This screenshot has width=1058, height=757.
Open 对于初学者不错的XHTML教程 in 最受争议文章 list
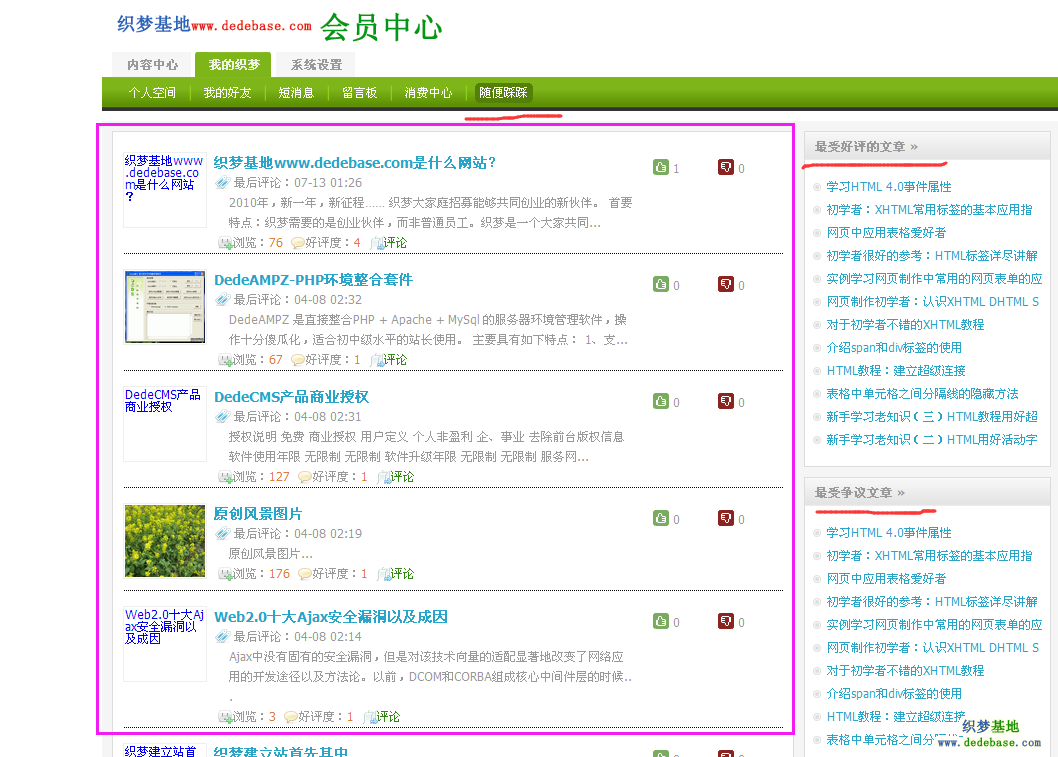tap(905, 671)
